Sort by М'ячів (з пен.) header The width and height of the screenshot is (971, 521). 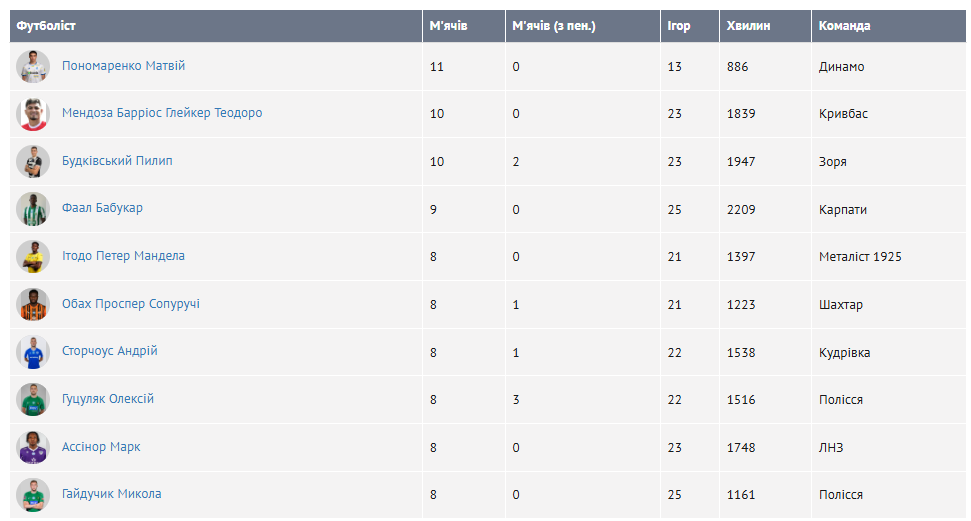[553, 26]
